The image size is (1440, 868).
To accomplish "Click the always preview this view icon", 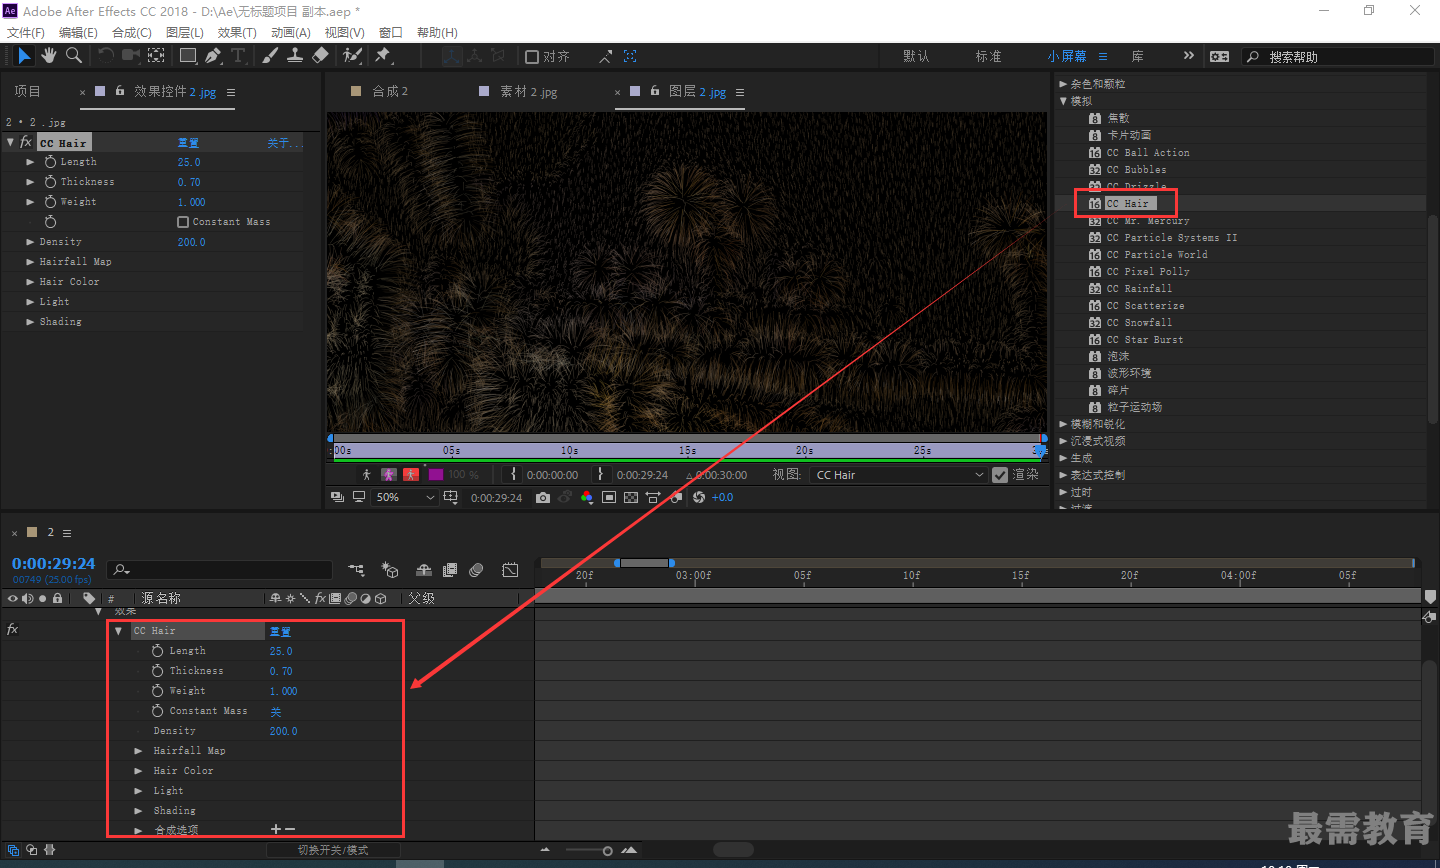I will [x=337, y=497].
